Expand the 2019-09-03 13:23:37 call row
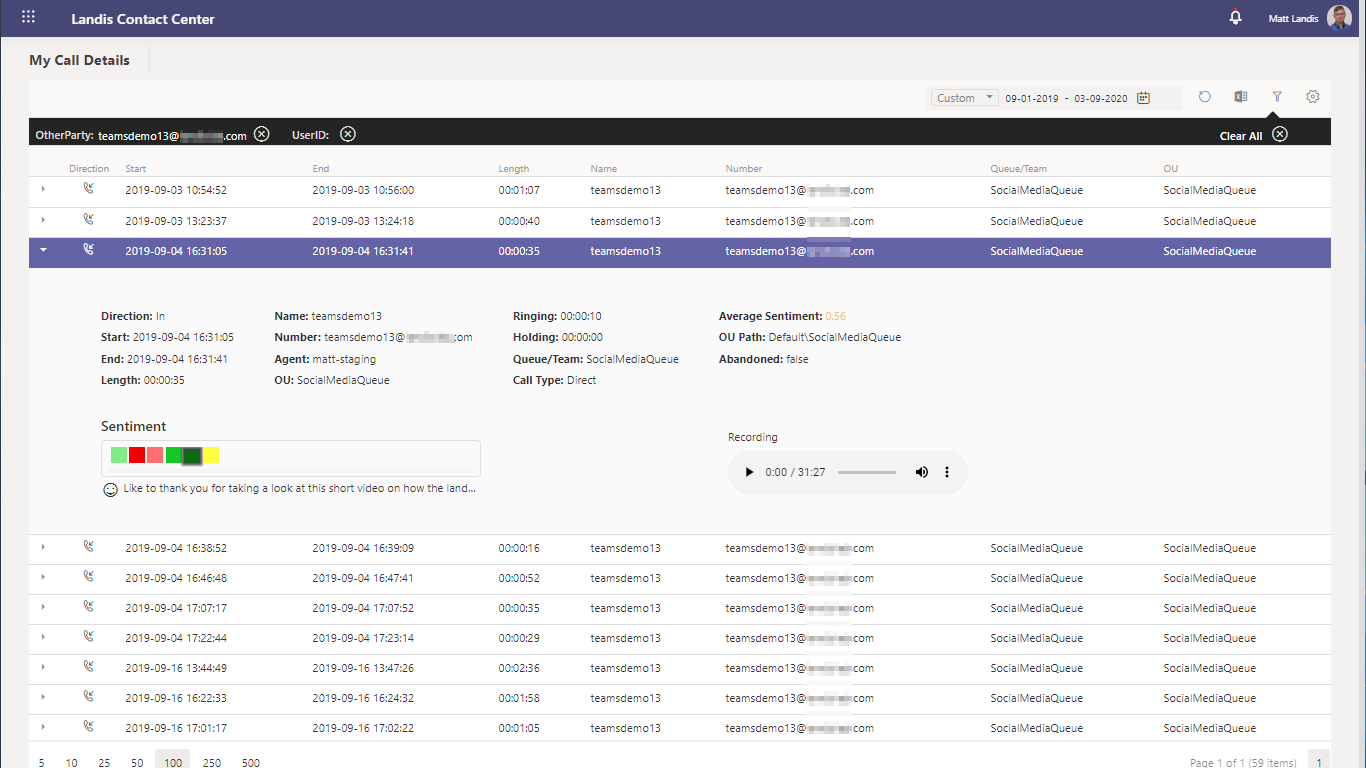The image size is (1366, 768). pyautogui.click(x=43, y=220)
